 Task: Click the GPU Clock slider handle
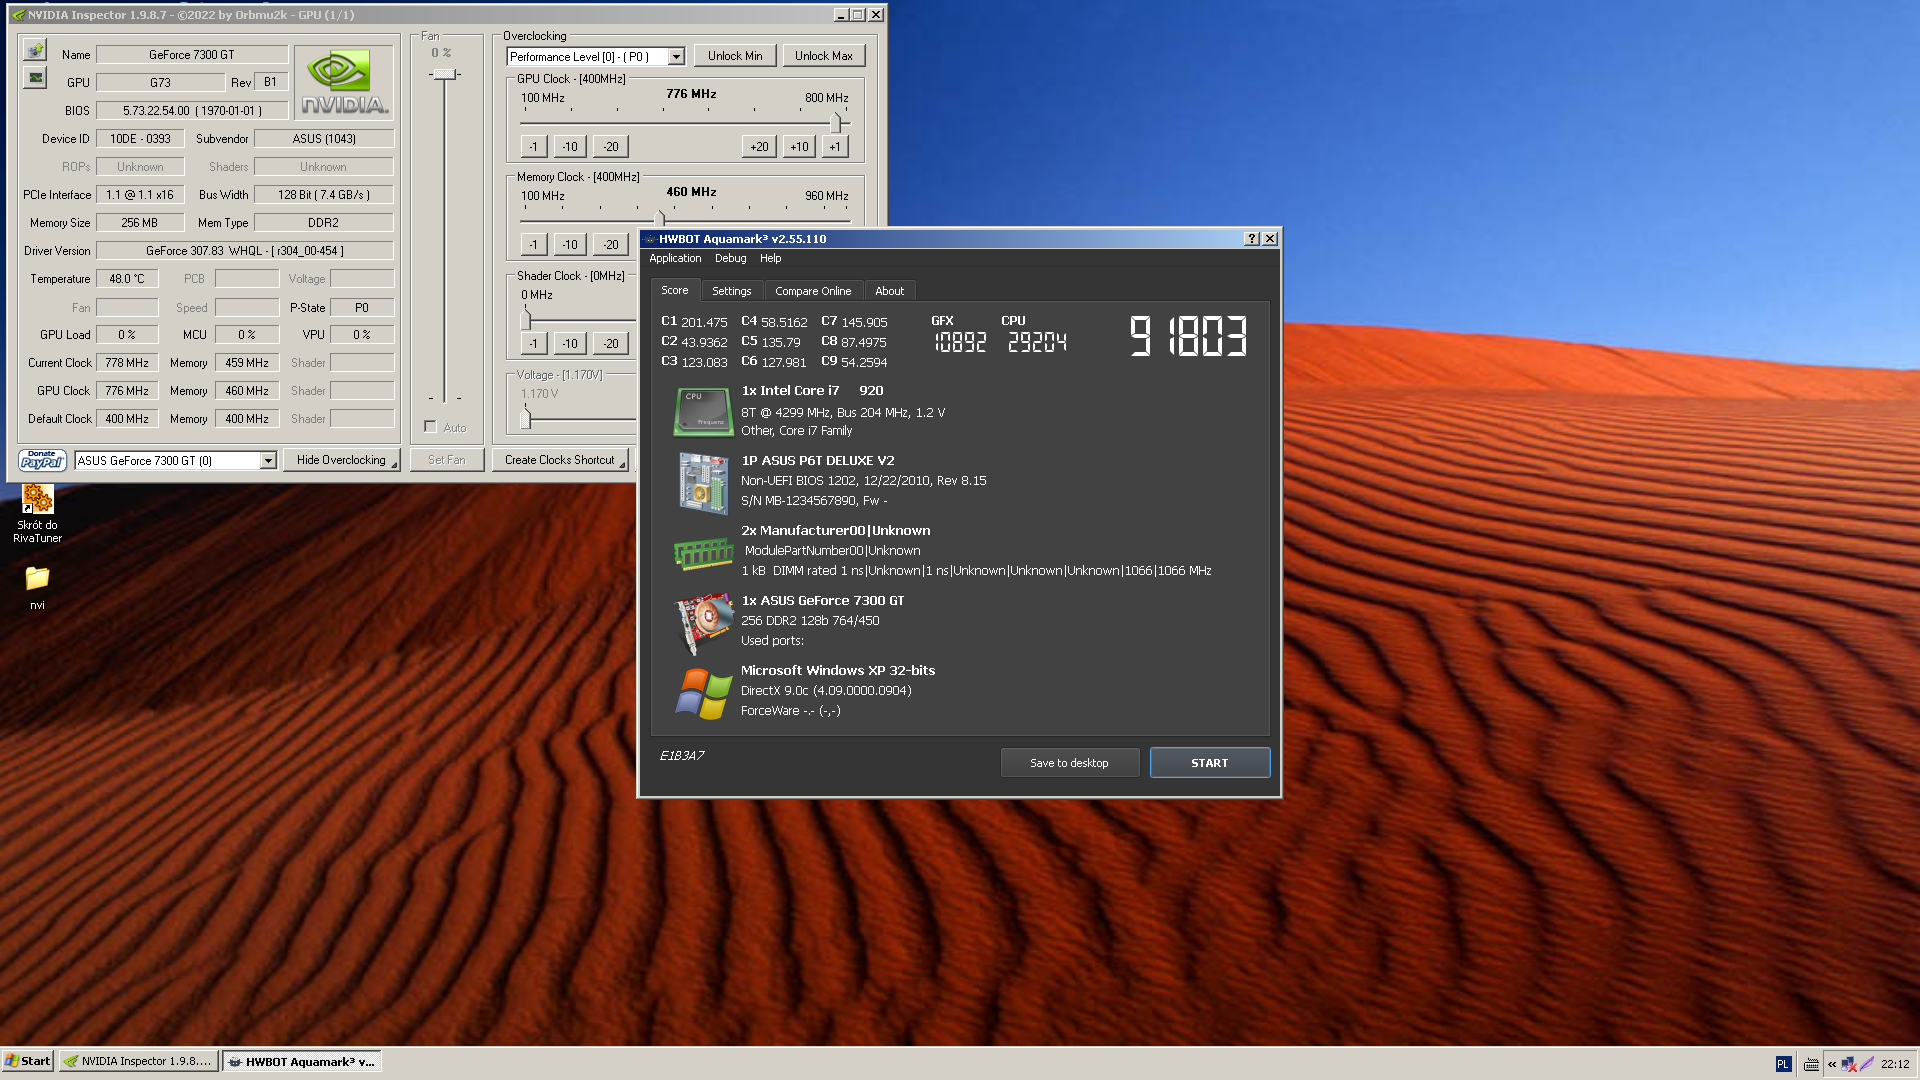click(x=835, y=122)
